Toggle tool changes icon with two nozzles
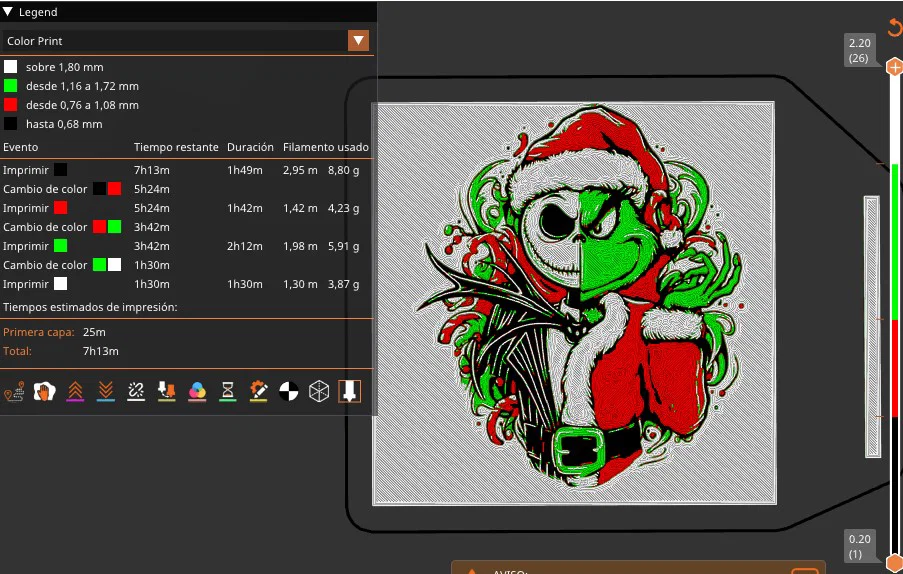Image resolution: width=903 pixels, height=574 pixels. [x=166, y=391]
